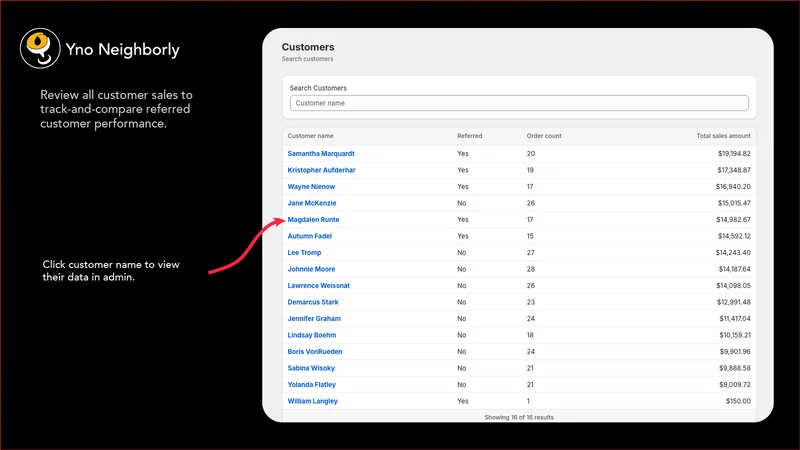Select the $150.00 sales amount

click(738, 401)
